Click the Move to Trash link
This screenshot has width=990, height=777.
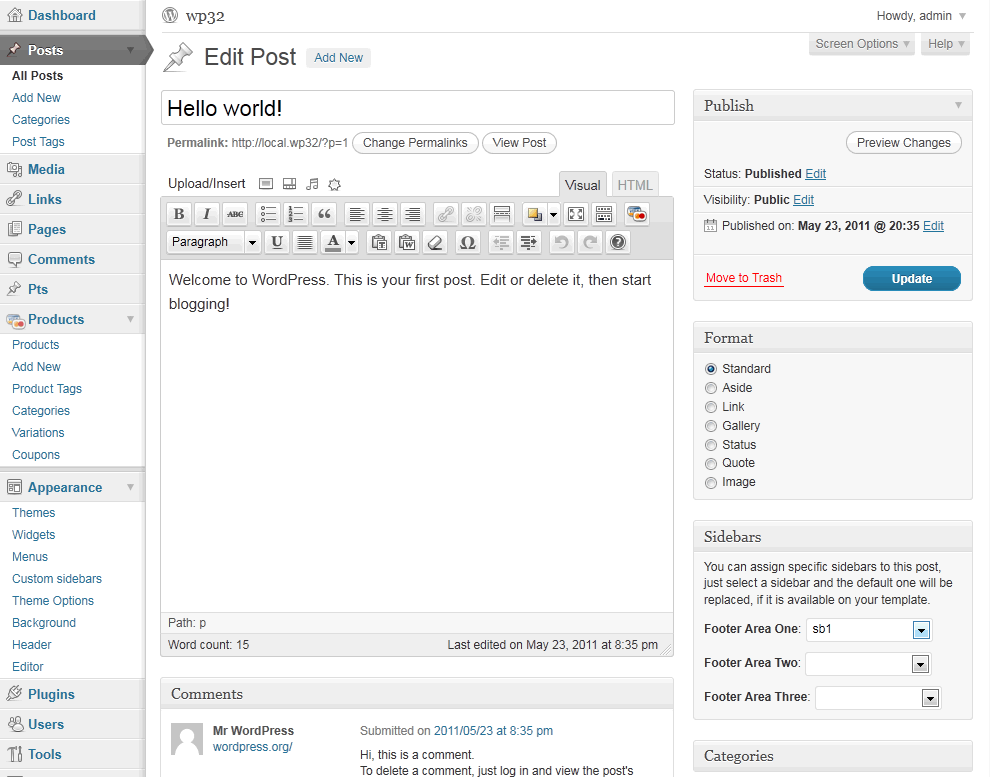[x=743, y=278]
